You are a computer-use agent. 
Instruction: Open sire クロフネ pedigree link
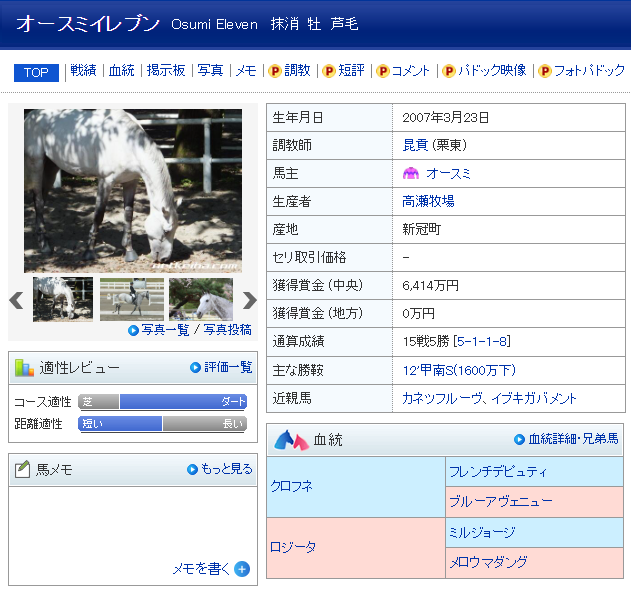point(293,486)
